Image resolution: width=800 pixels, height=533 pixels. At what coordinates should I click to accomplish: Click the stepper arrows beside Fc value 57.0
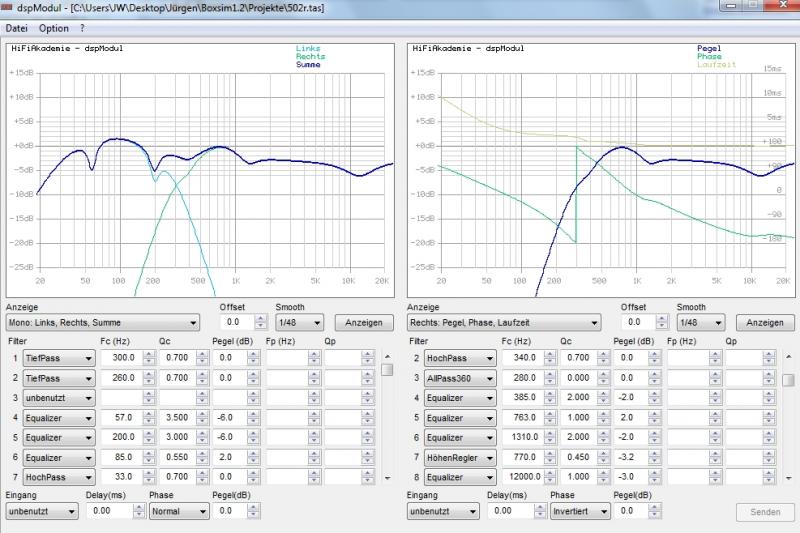point(149,418)
